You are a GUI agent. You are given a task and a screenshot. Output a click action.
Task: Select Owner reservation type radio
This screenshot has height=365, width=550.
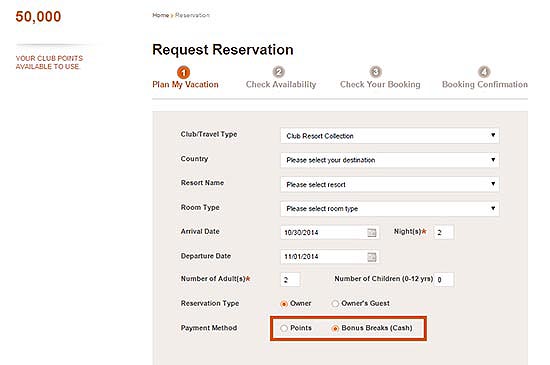[x=284, y=304]
